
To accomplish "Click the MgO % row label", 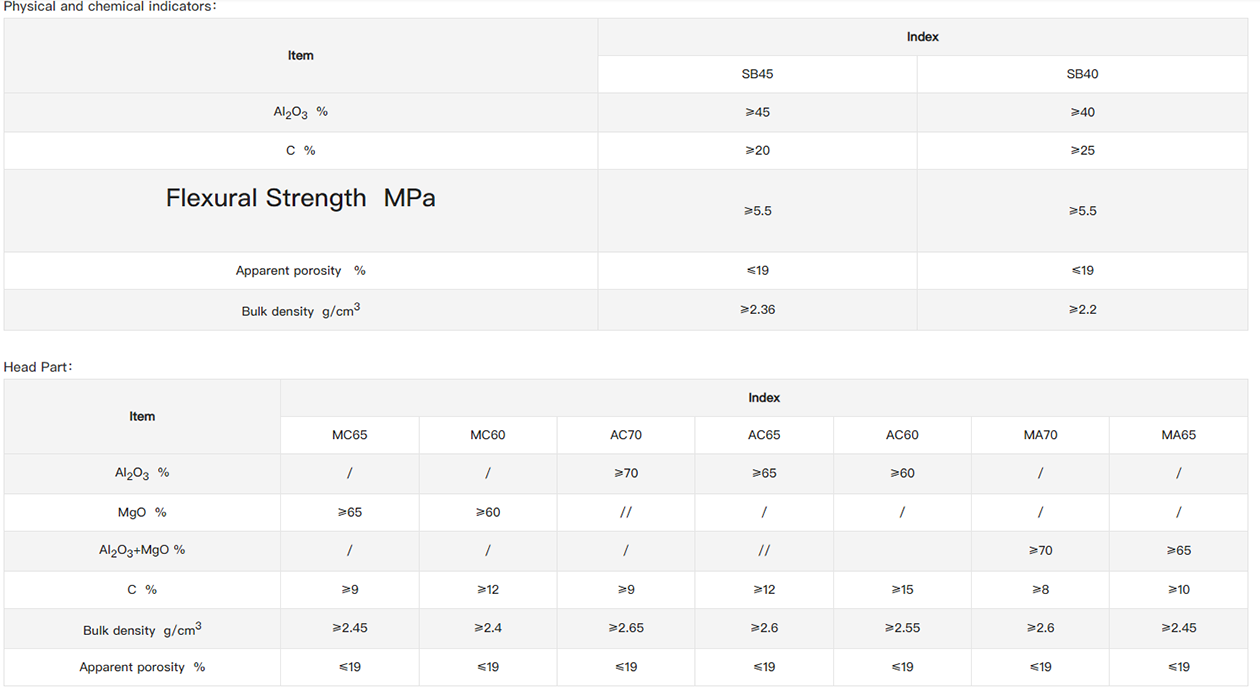I will [x=142, y=512].
